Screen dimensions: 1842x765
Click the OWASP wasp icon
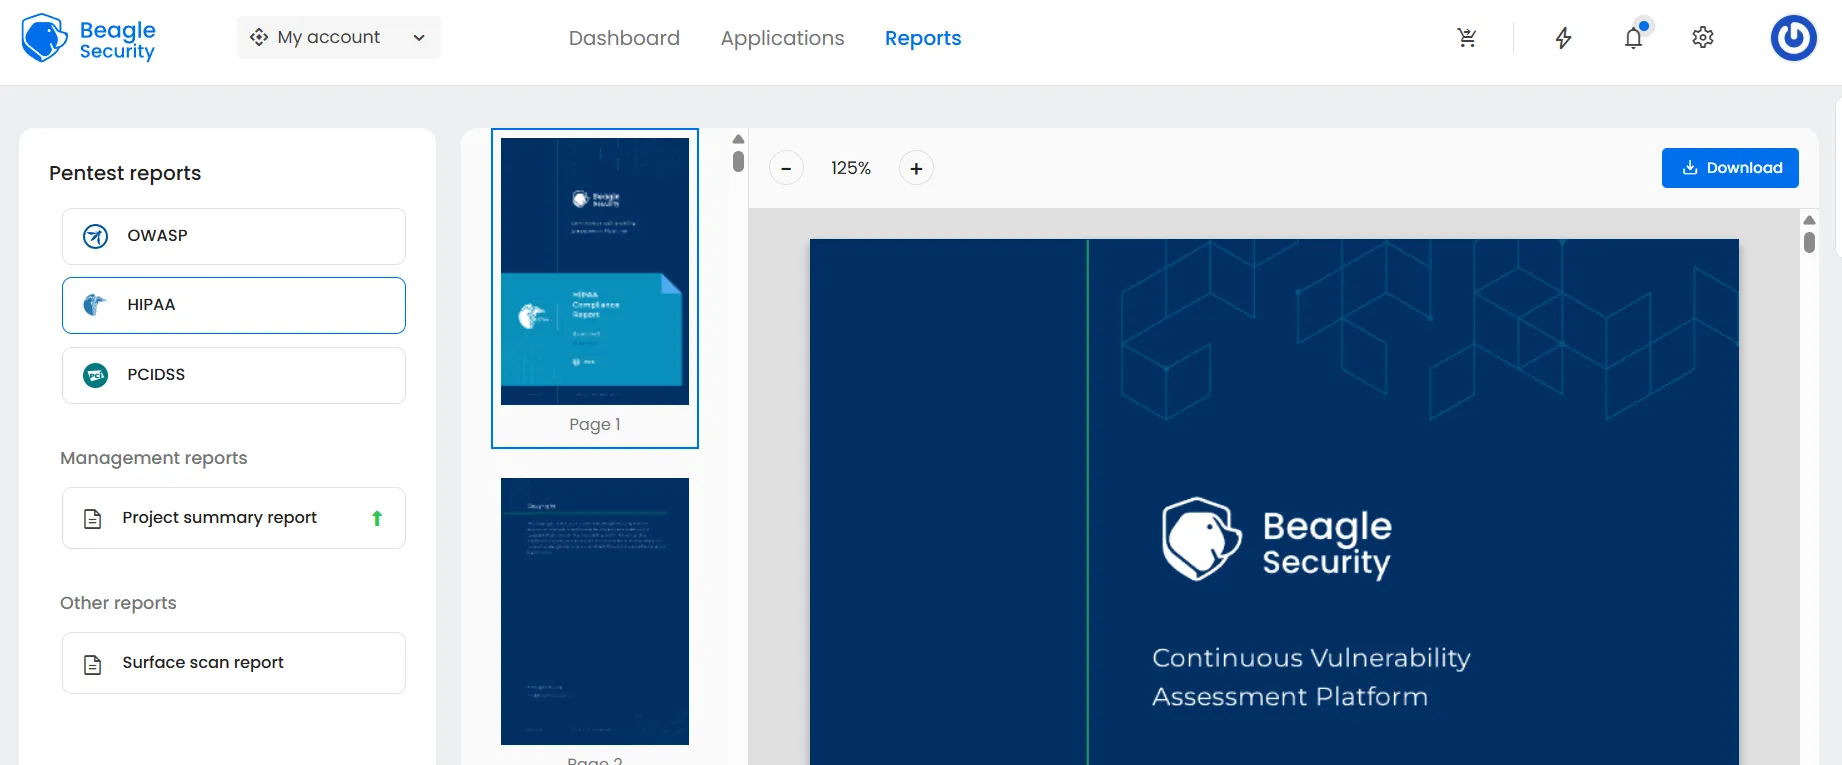pos(95,236)
